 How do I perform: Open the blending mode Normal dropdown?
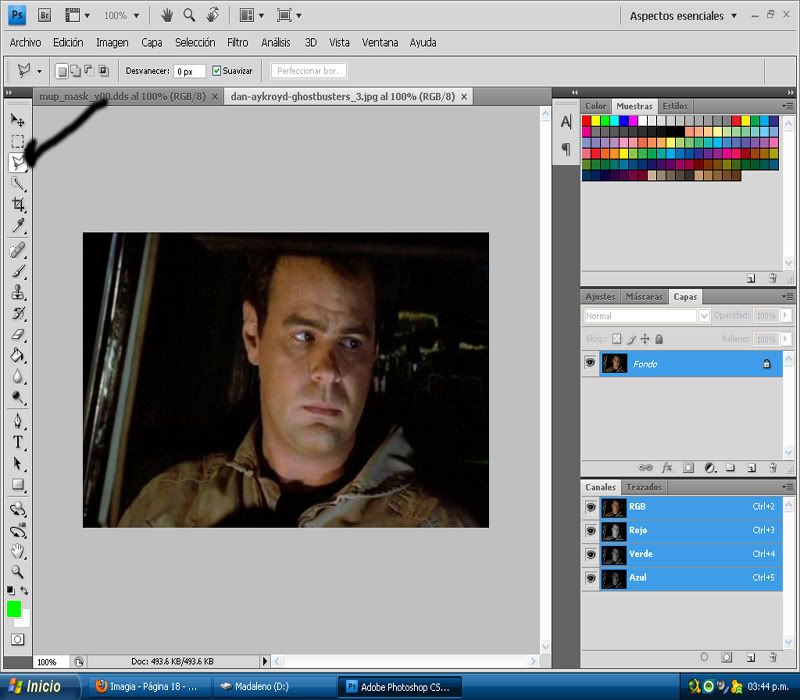pyautogui.click(x=704, y=316)
